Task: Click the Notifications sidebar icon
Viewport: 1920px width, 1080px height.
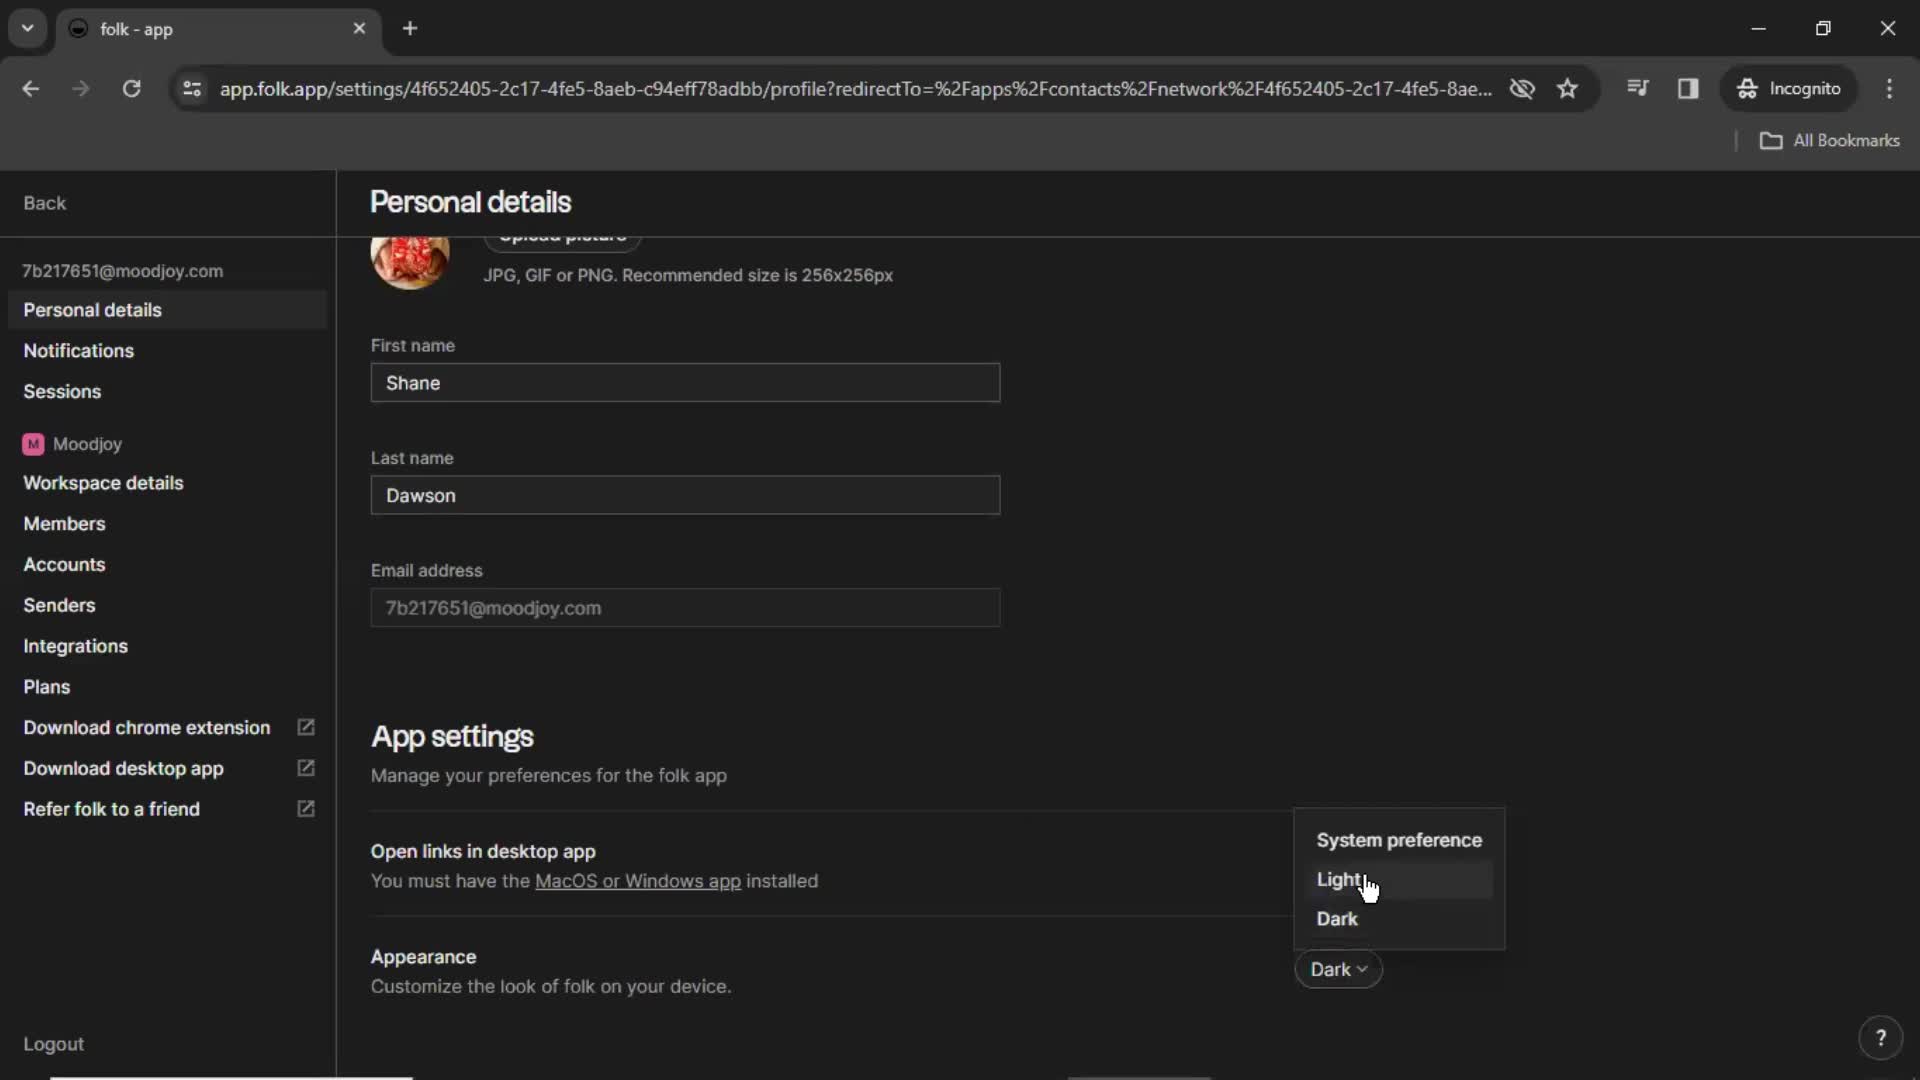Action: point(78,349)
